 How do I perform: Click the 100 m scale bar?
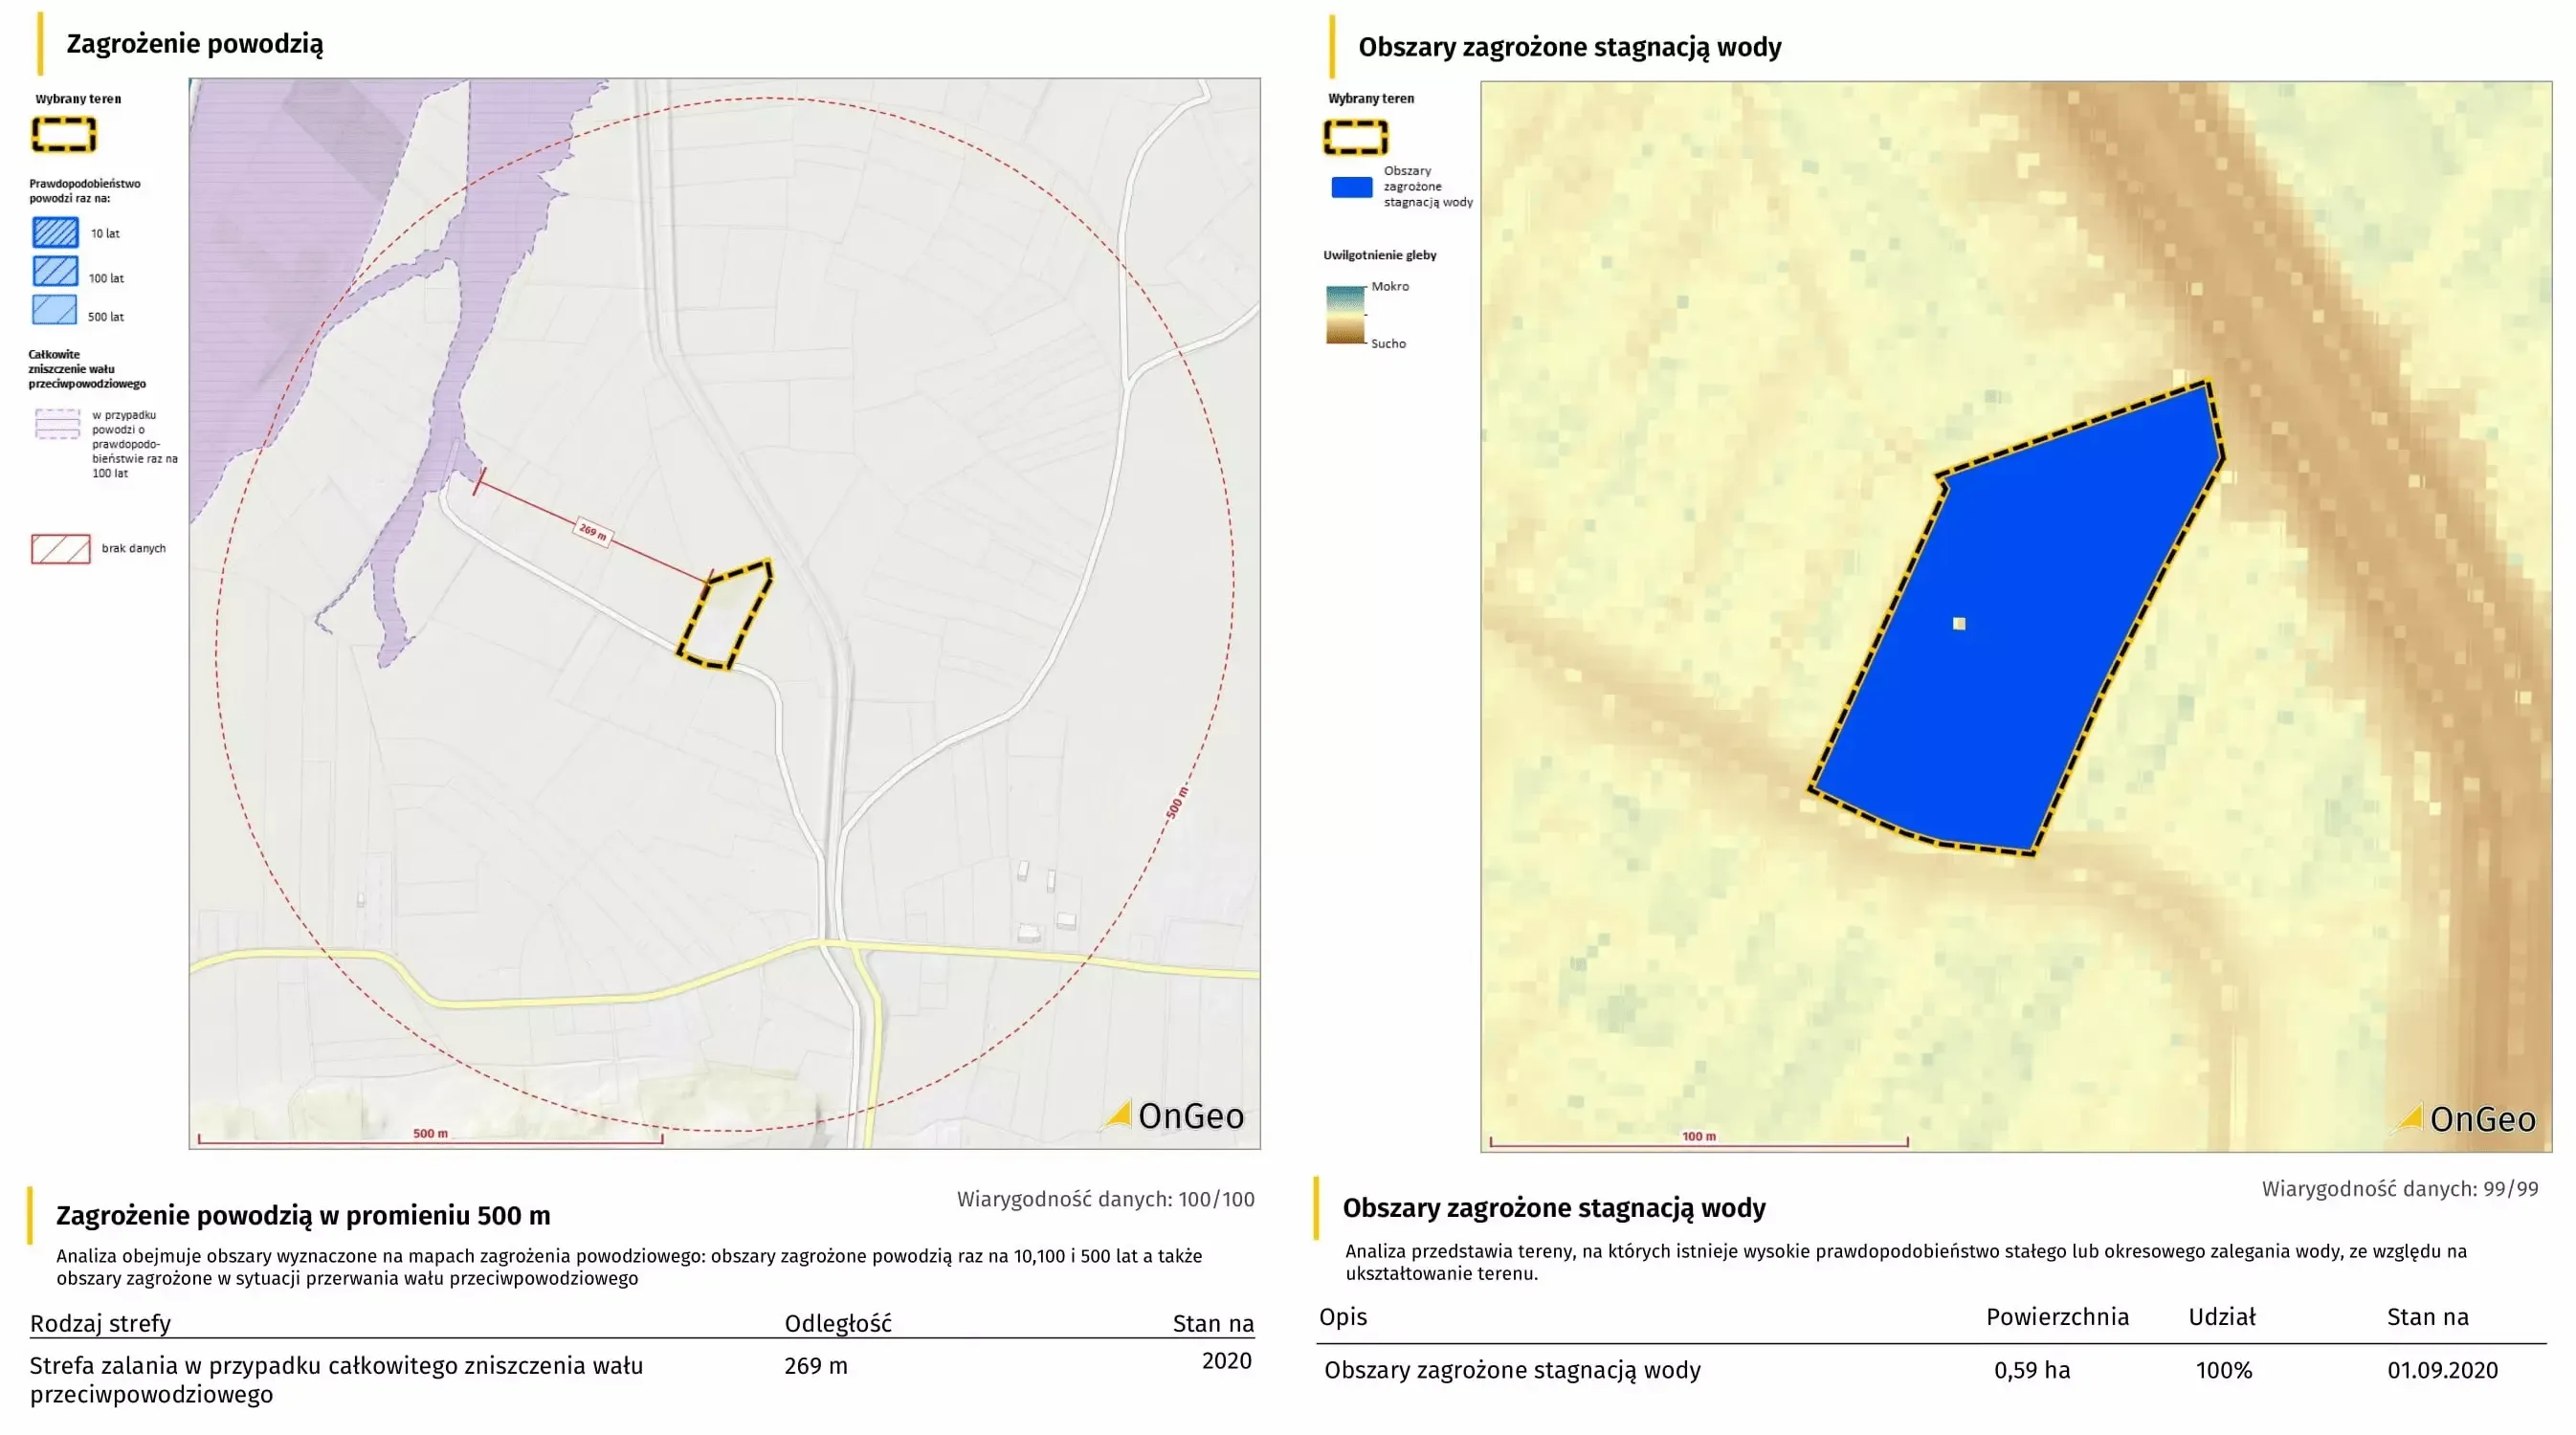[1698, 1139]
